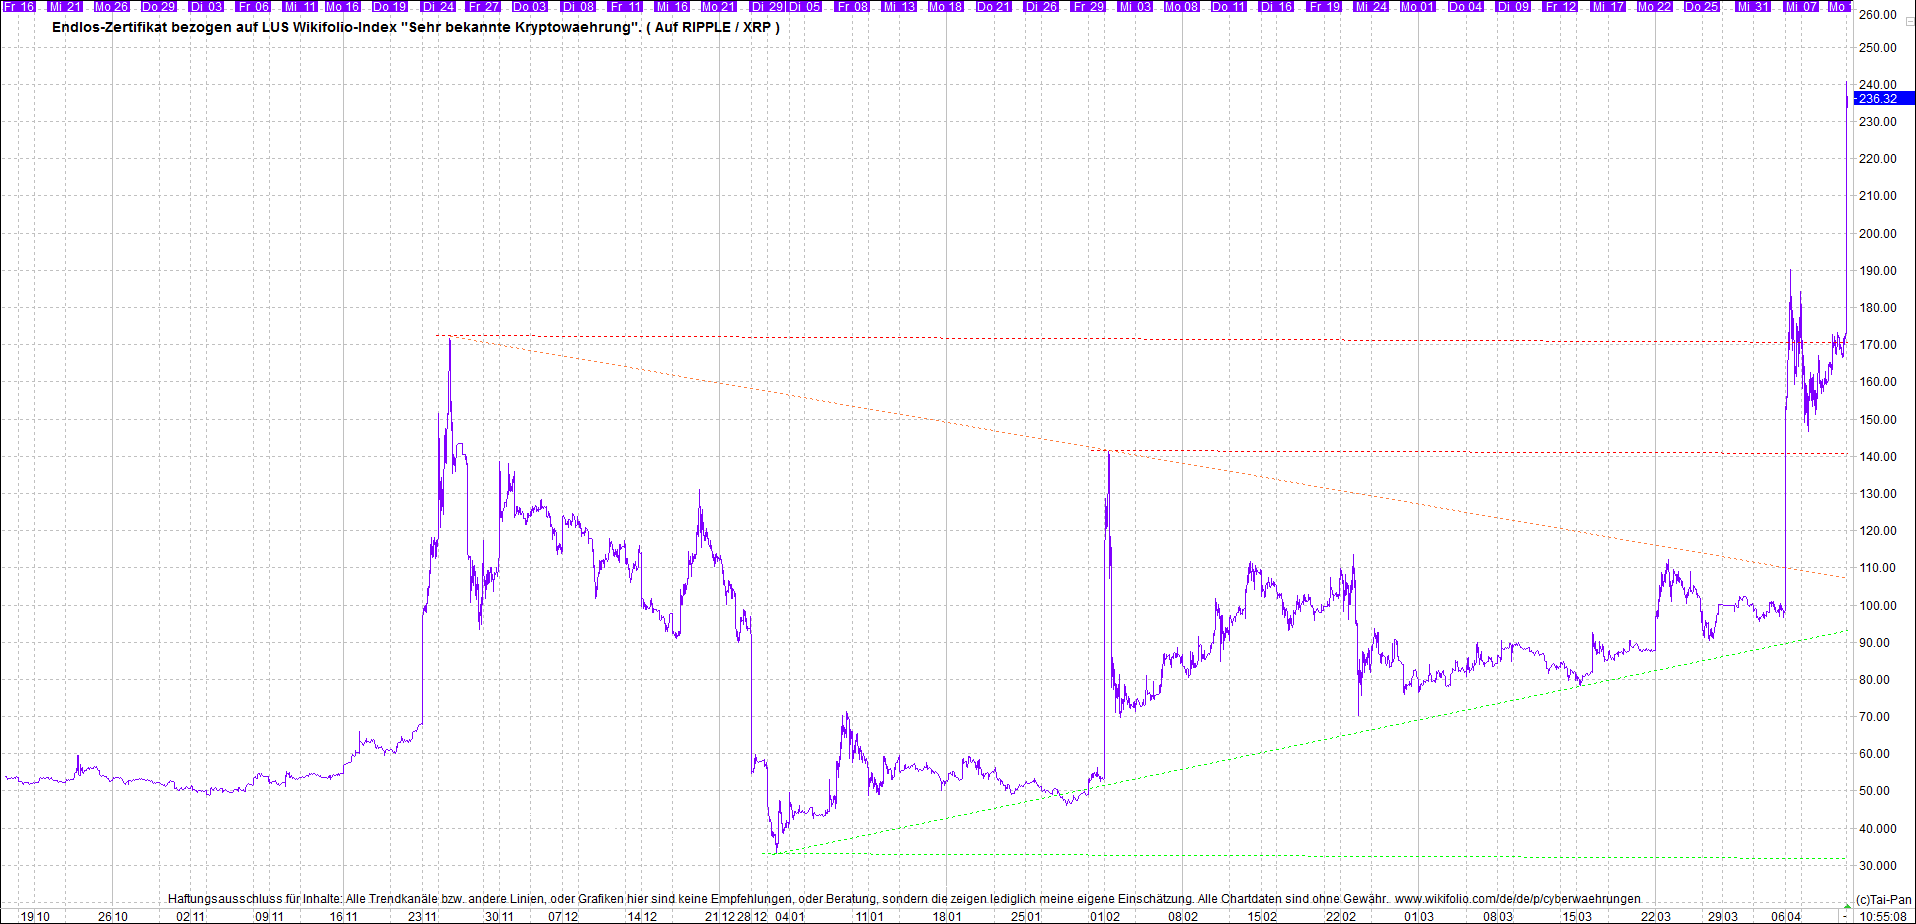Click the 260.00 price axis label

click(x=1877, y=15)
